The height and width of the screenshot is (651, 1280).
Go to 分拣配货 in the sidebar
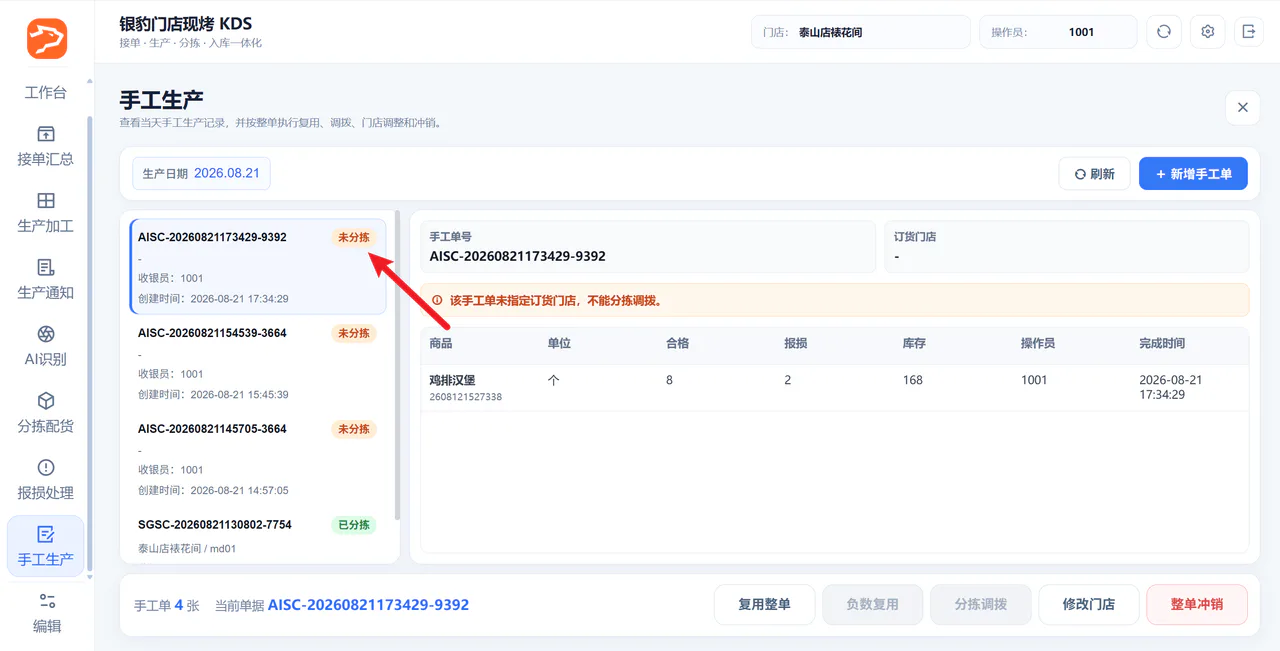coord(46,413)
